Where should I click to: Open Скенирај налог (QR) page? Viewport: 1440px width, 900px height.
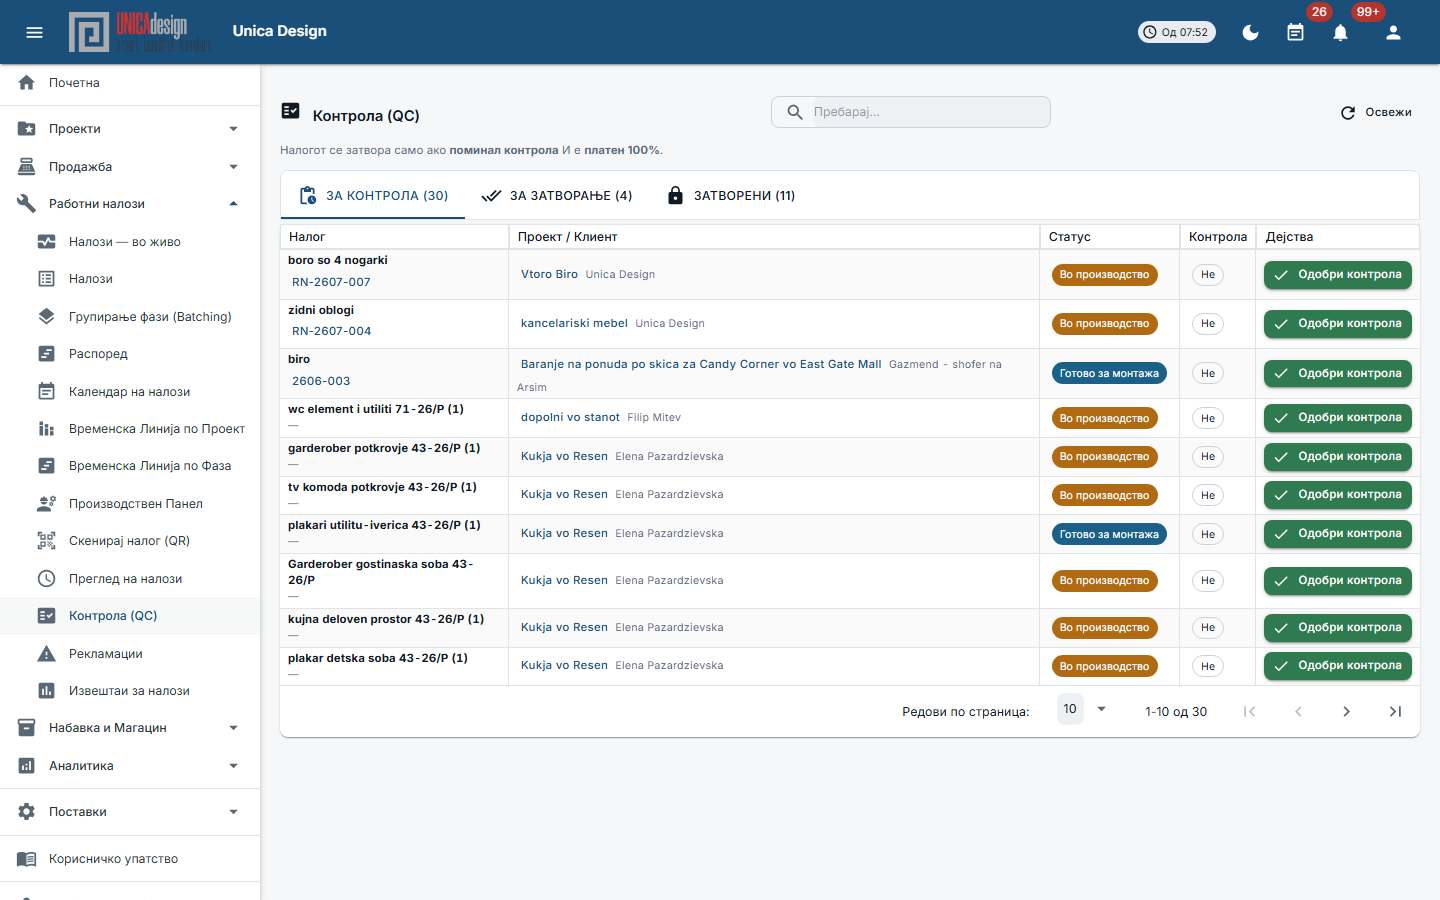pos(130,541)
